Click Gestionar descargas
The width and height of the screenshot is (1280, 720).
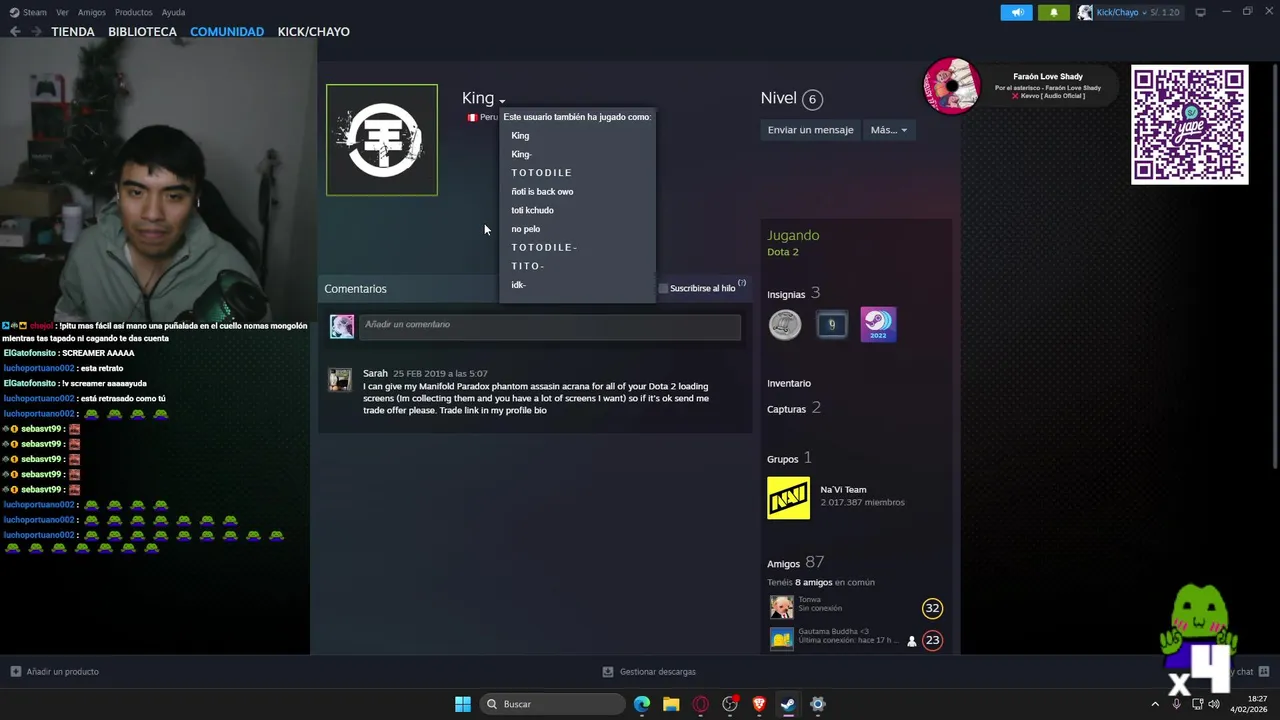click(657, 672)
